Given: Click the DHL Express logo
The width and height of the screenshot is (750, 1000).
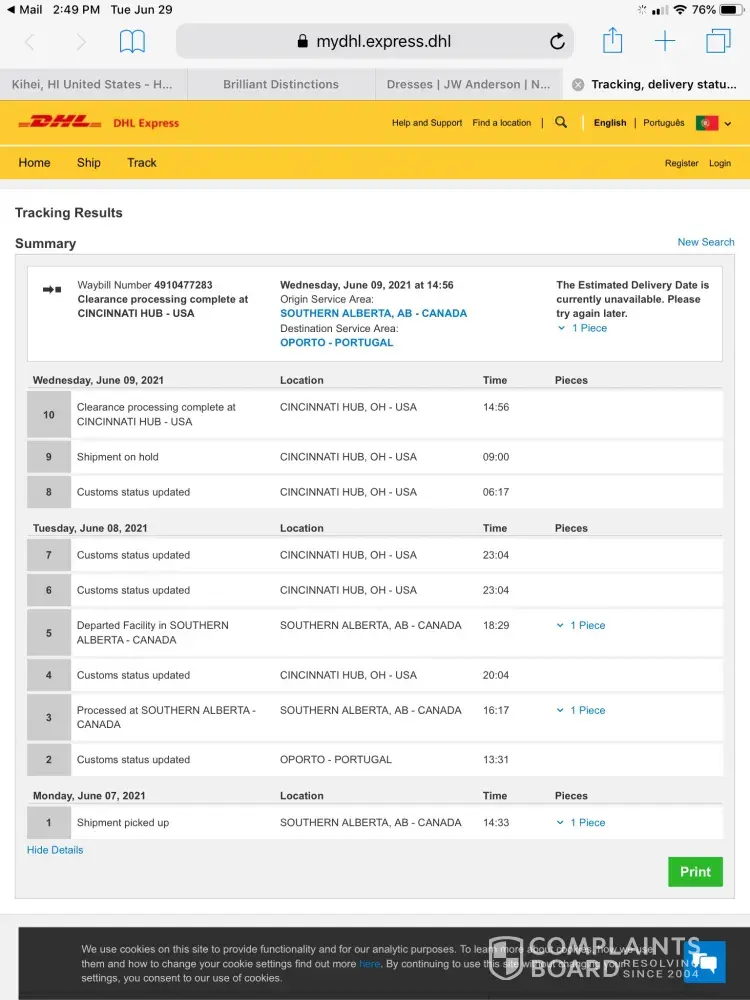Looking at the screenshot, I should [x=100, y=122].
